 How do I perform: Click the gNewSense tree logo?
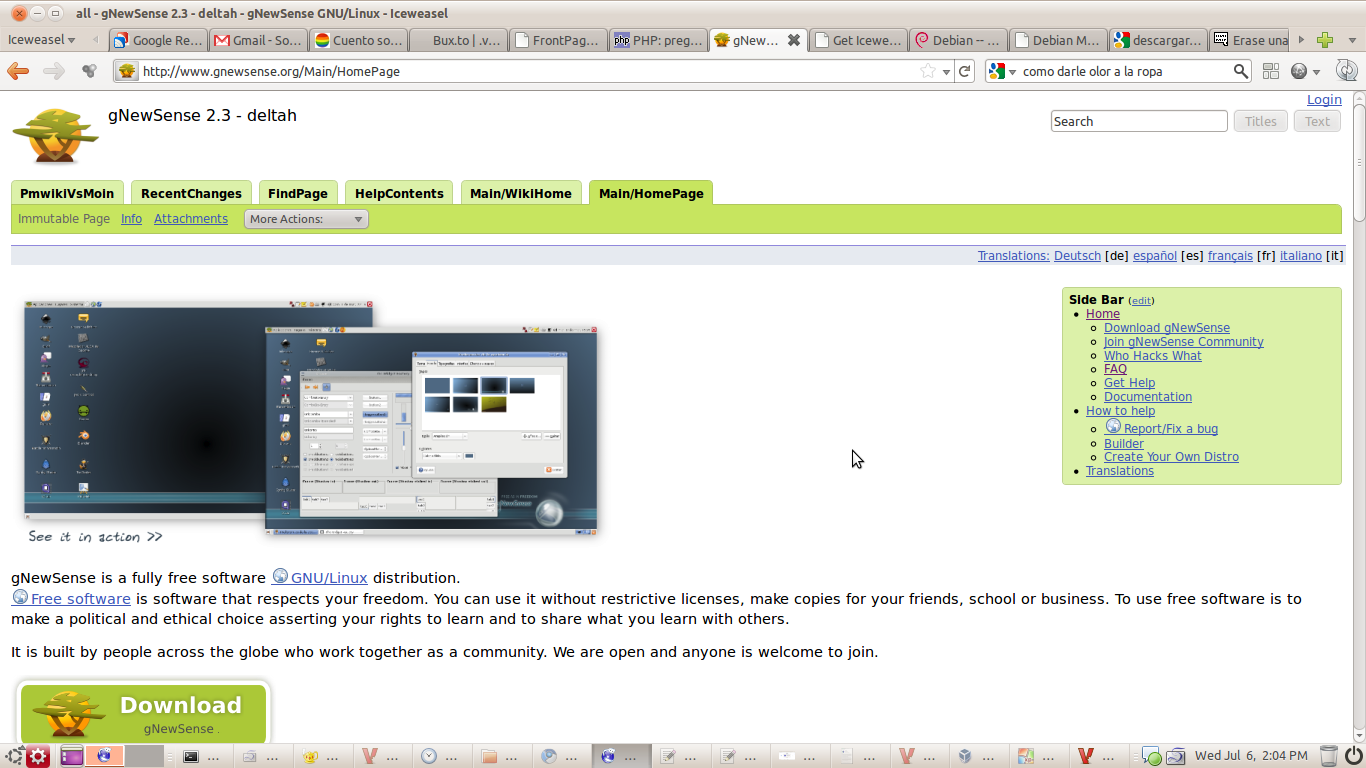(x=54, y=135)
